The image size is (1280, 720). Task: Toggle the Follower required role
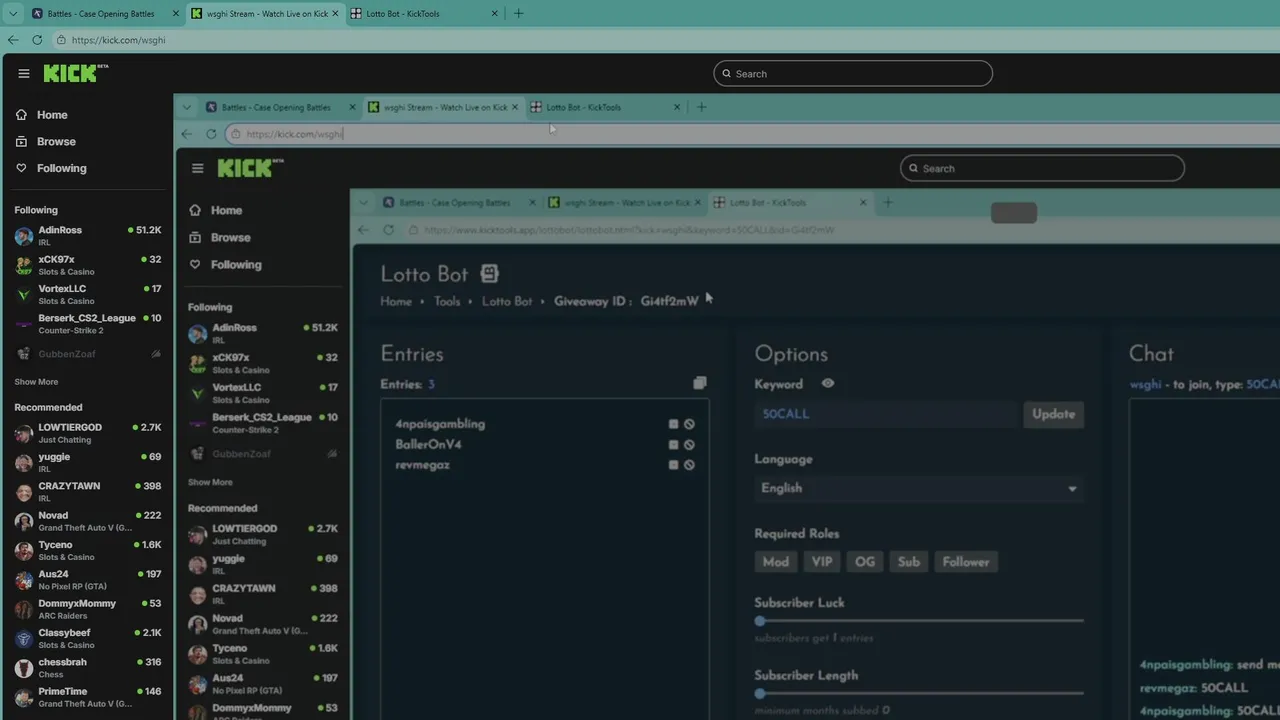966,562
